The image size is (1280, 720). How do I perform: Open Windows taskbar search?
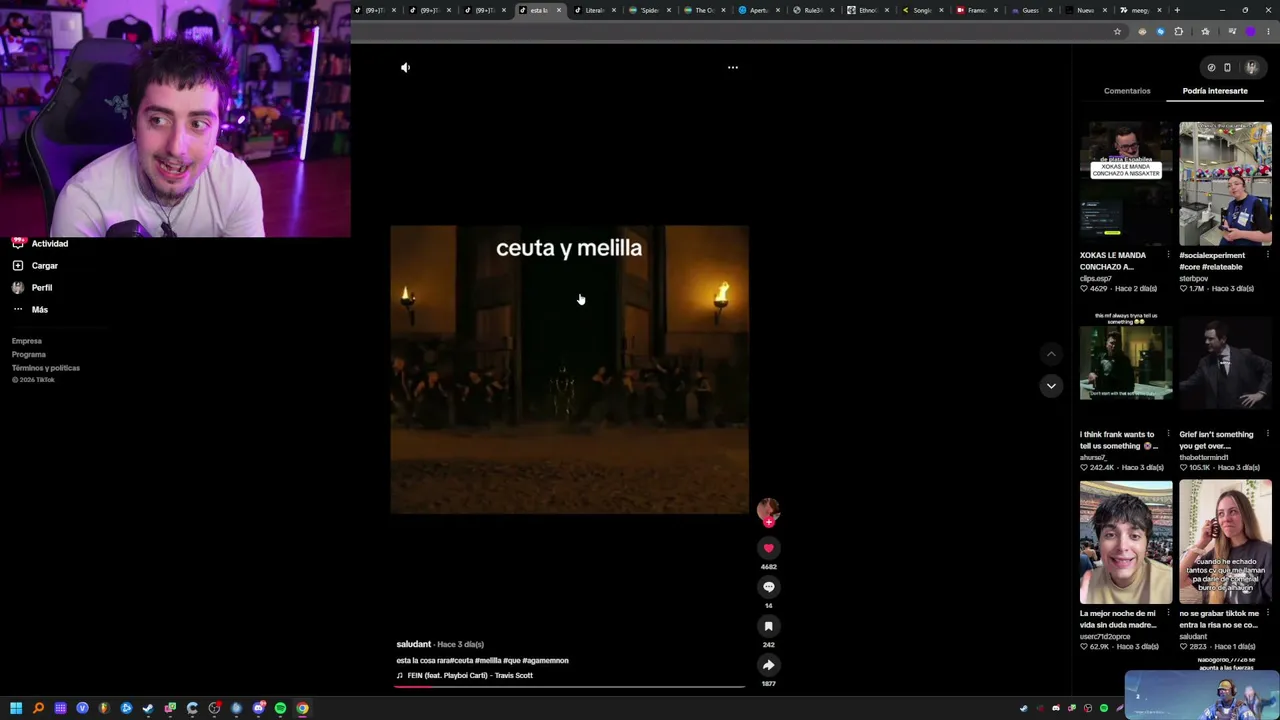coord(38,709)
